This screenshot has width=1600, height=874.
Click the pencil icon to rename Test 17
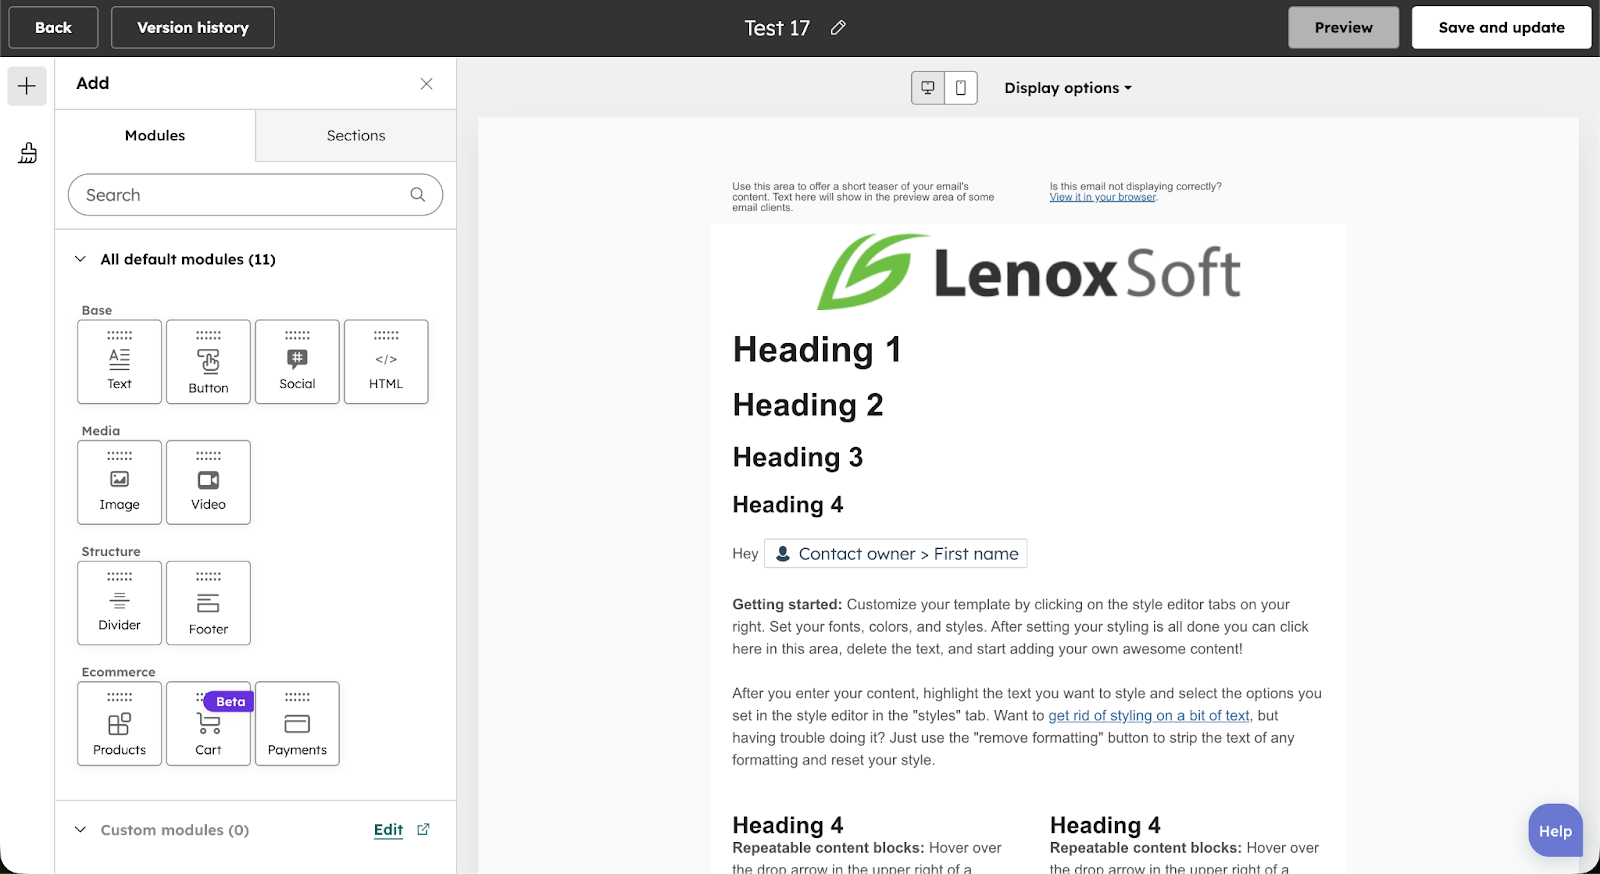838,28
